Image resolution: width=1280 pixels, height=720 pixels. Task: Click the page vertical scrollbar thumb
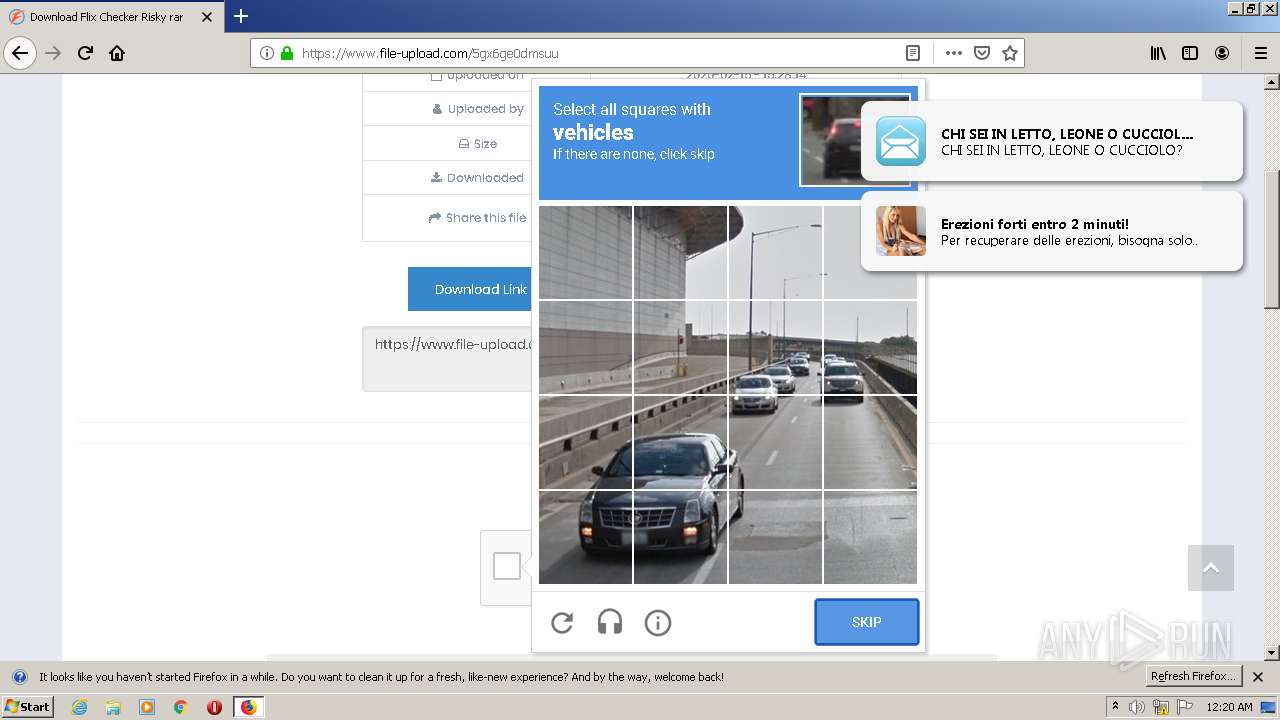coord(1272,240)
